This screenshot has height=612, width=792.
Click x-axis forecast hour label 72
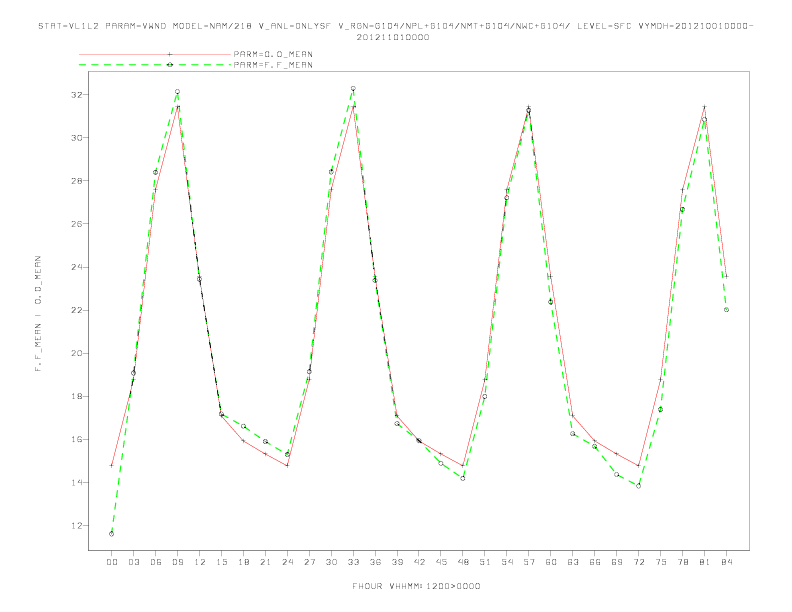point(638,562)
